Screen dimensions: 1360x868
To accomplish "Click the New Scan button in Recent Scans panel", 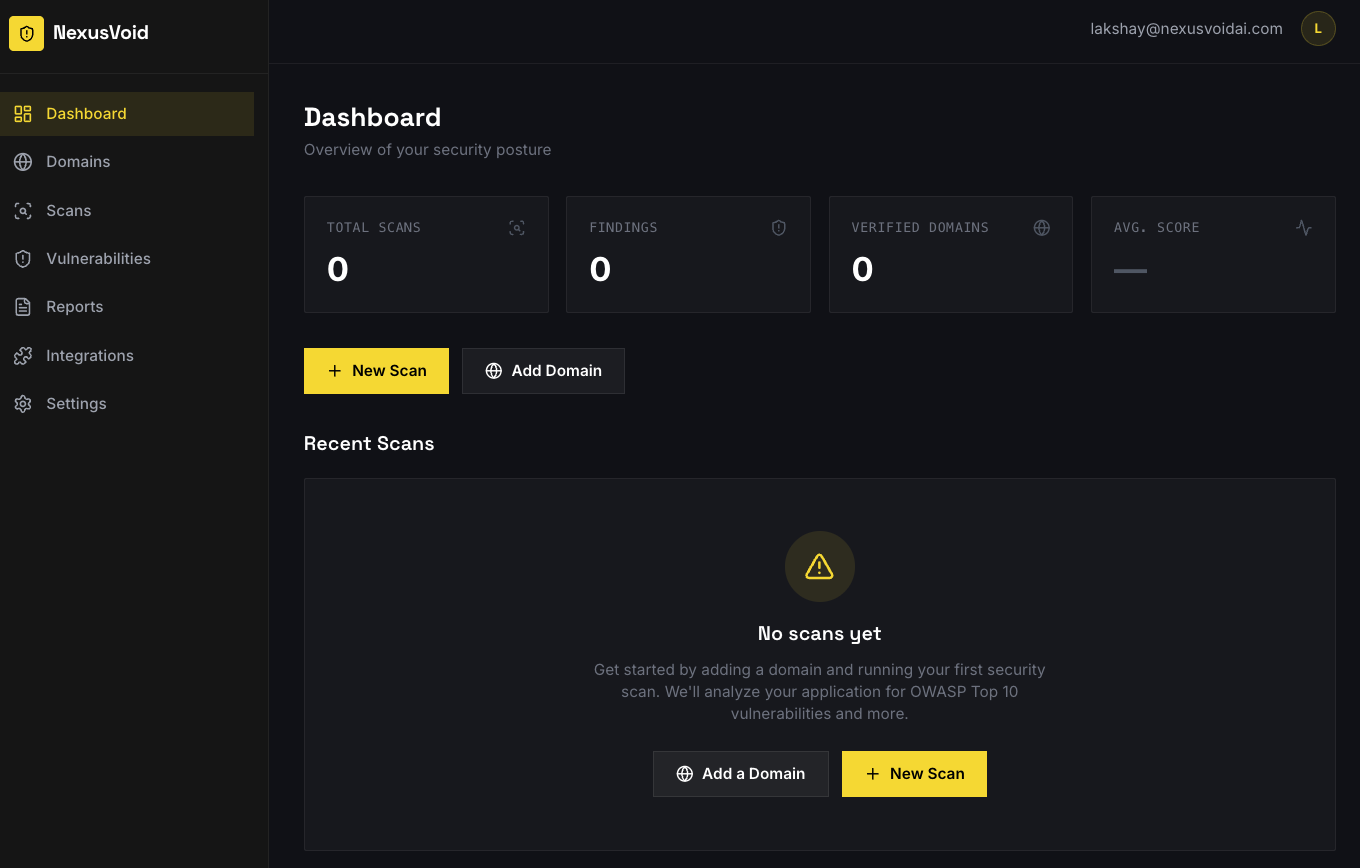I will click(914, 774).
